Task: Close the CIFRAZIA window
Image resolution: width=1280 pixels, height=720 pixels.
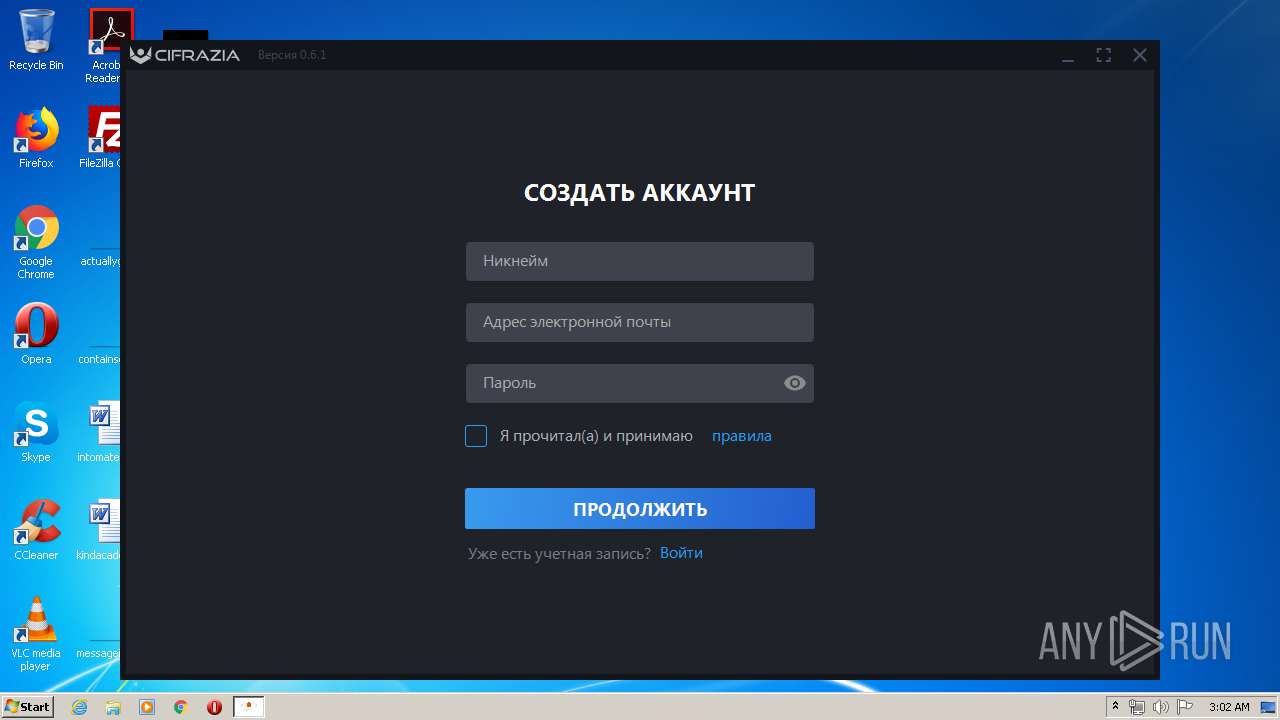Action: pyautogui.click(x=1140, y=55)
